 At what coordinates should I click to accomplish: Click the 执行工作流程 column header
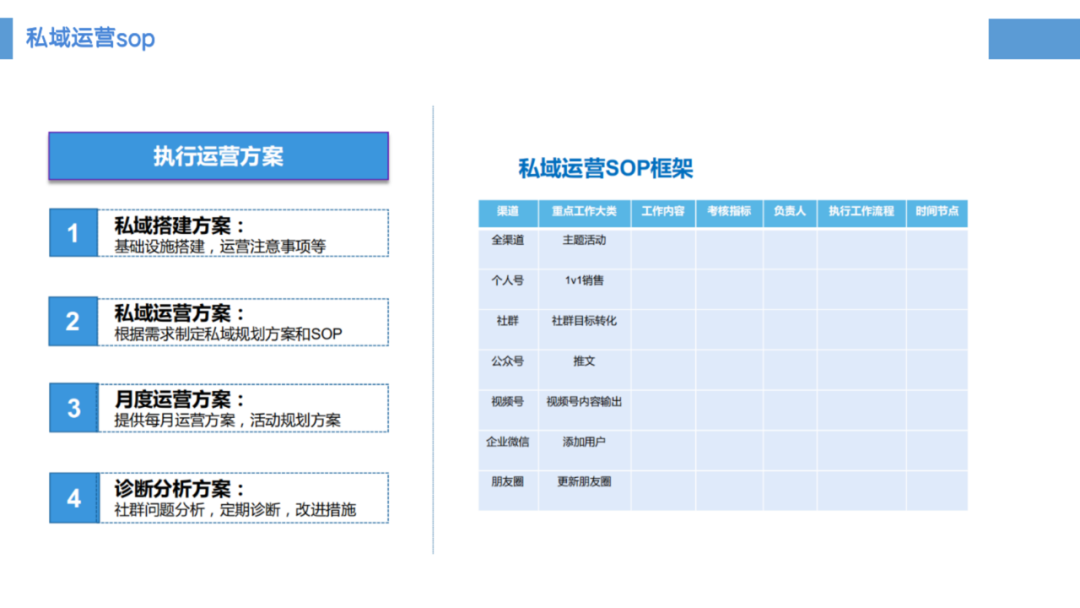pyautogui.click(x=862, y=213)
